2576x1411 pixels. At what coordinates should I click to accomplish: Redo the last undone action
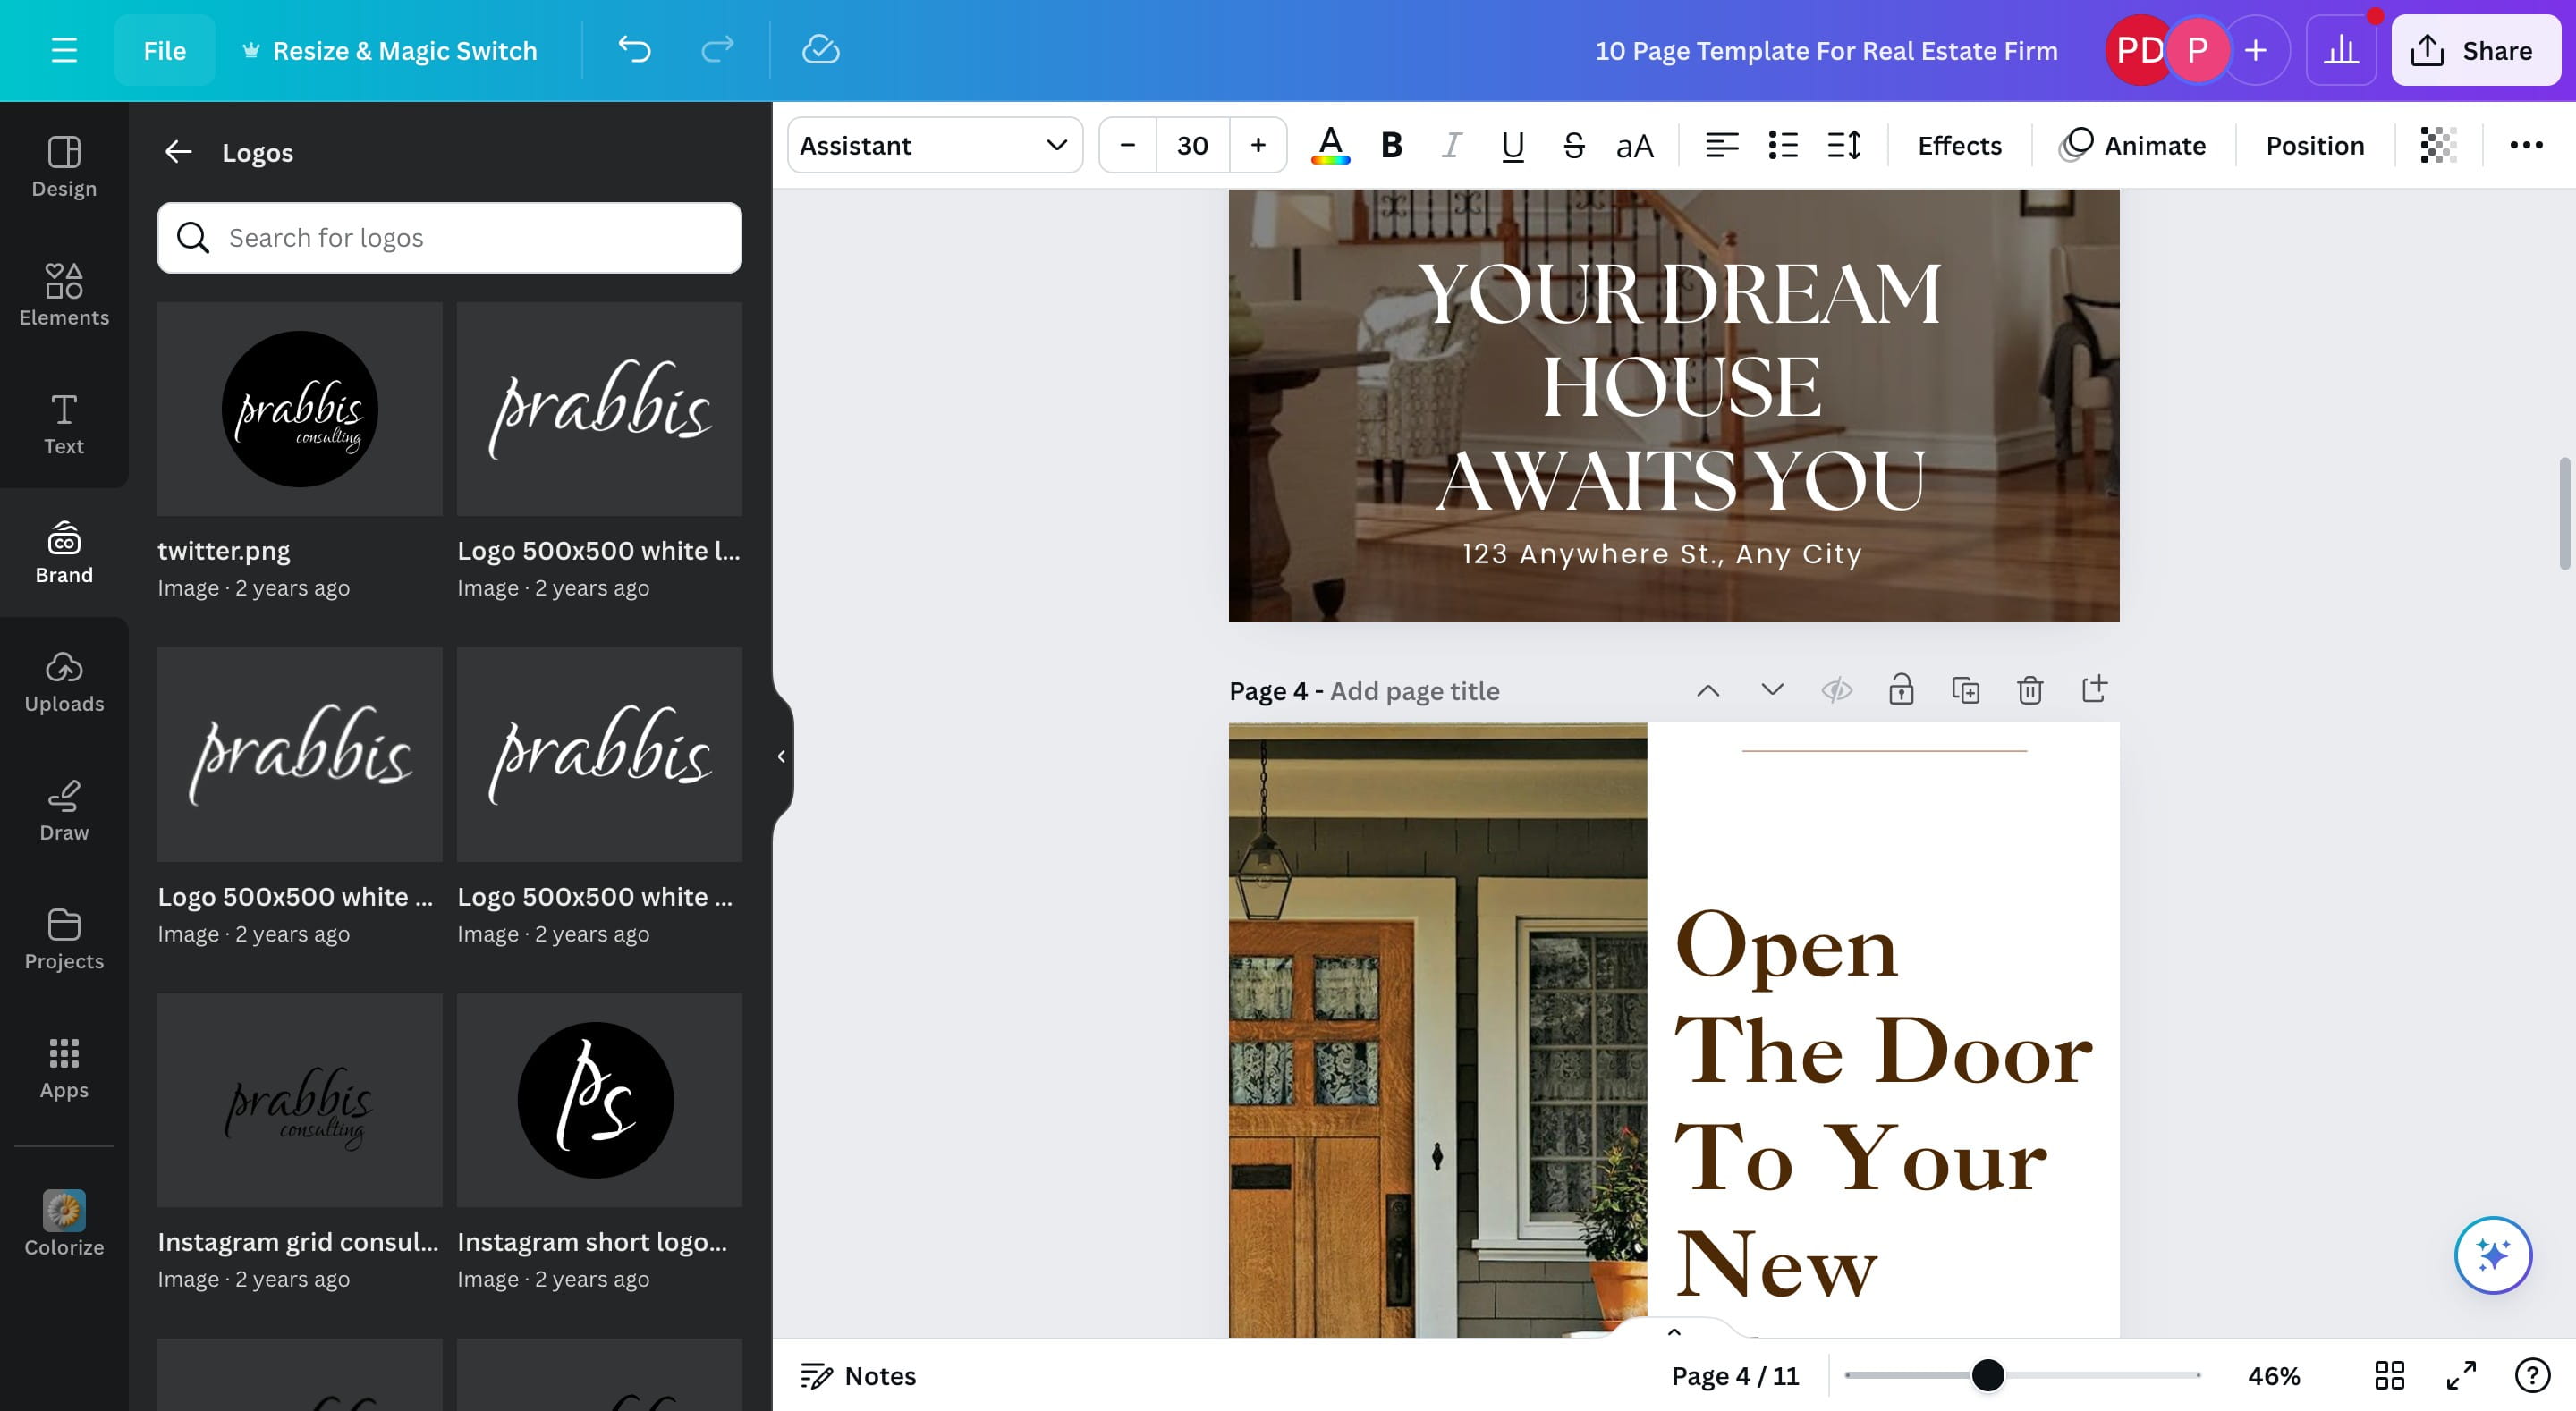pyautogui.click(x=717, y=50)
